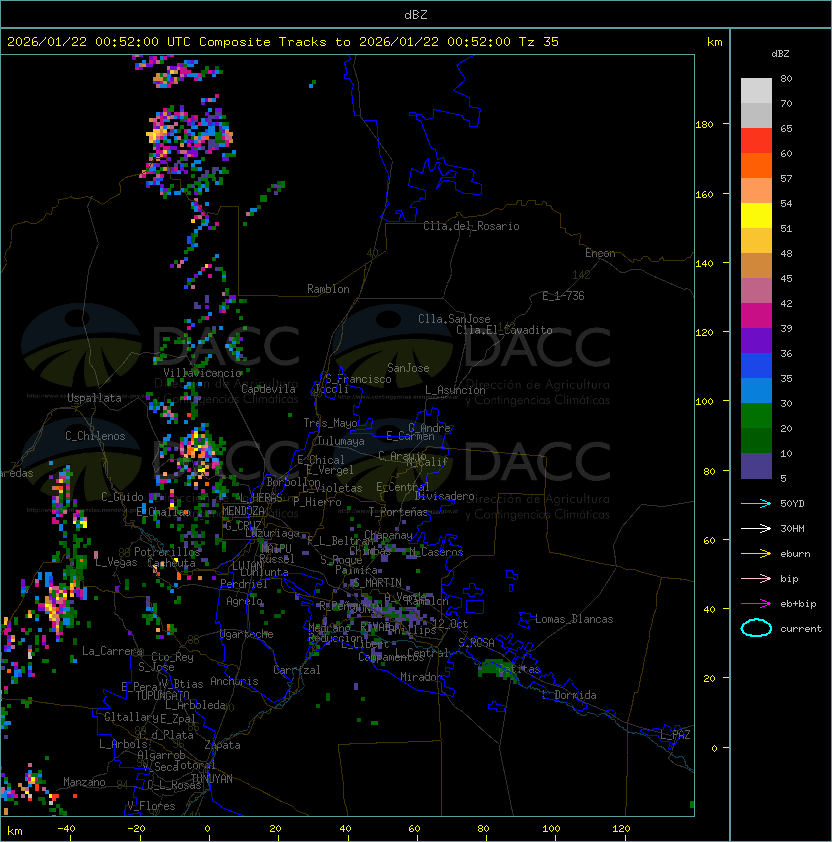The image size is (832, 842).
Task: Click the 'S_MARTIN' place label
Action: 378,582
